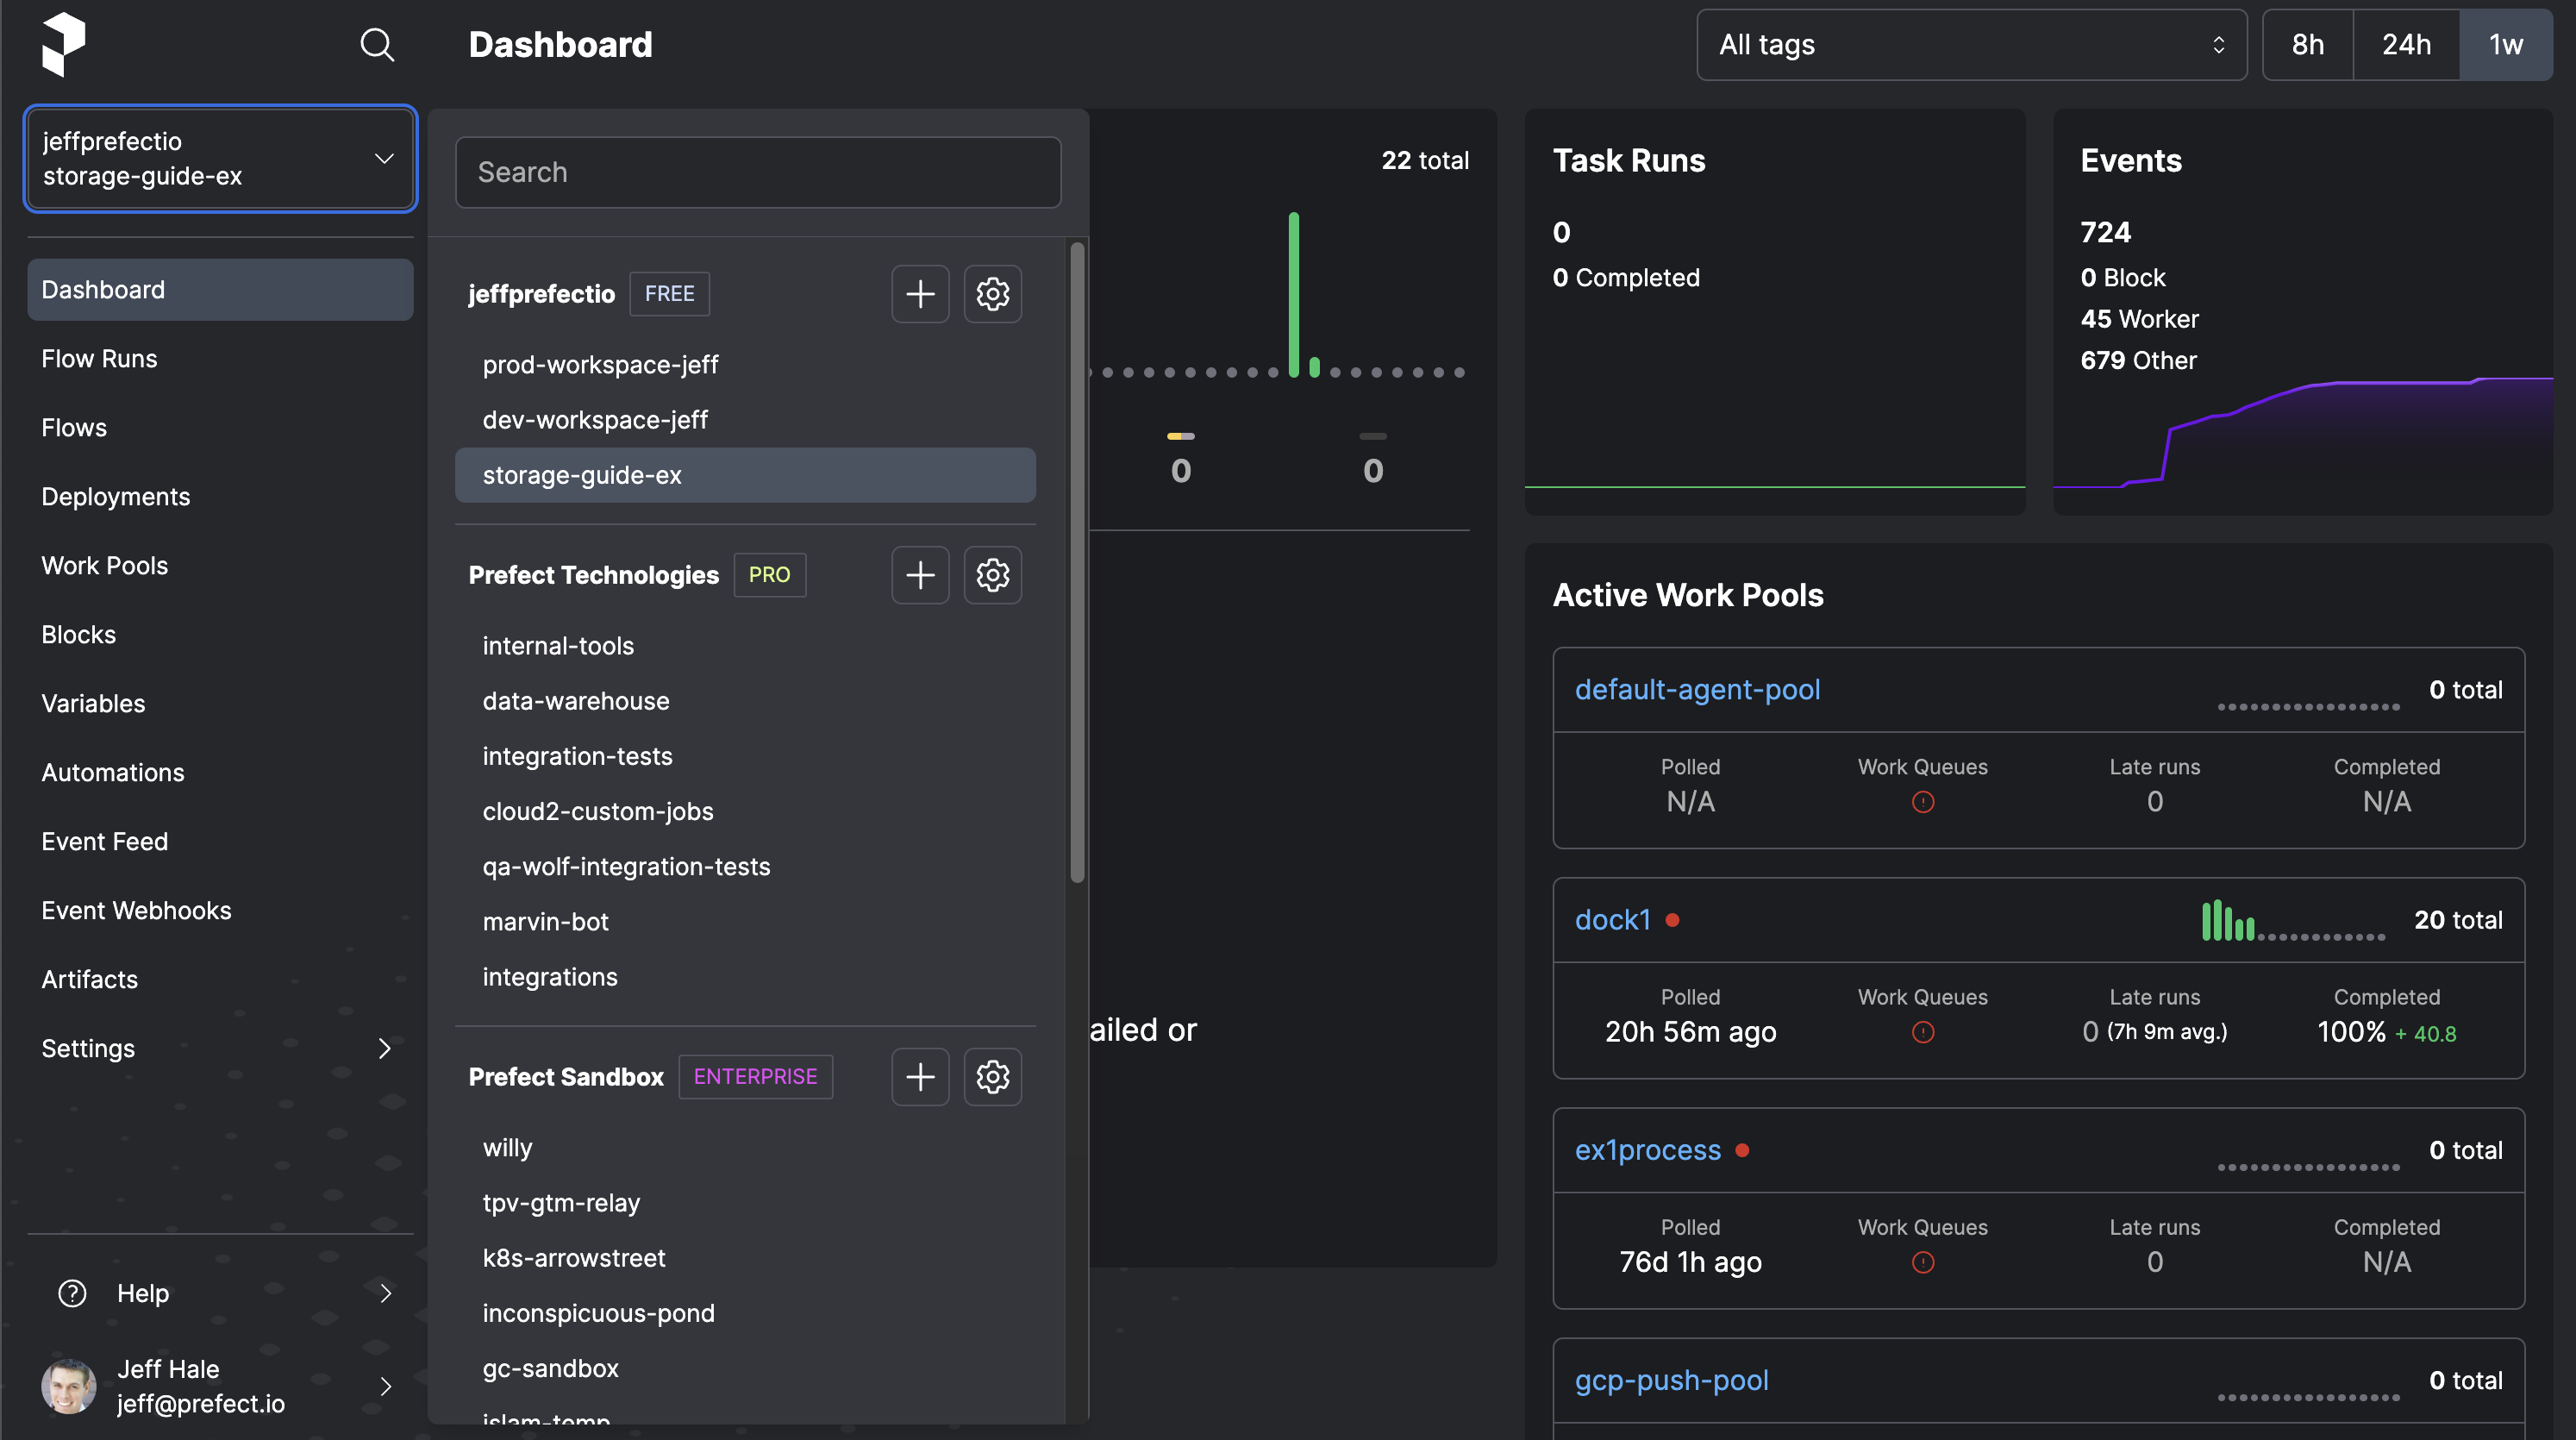This screenshot has height=1440, width=2576.
Task: Switch to inconspicuous-pond workspace
Action: point(745,1313)
